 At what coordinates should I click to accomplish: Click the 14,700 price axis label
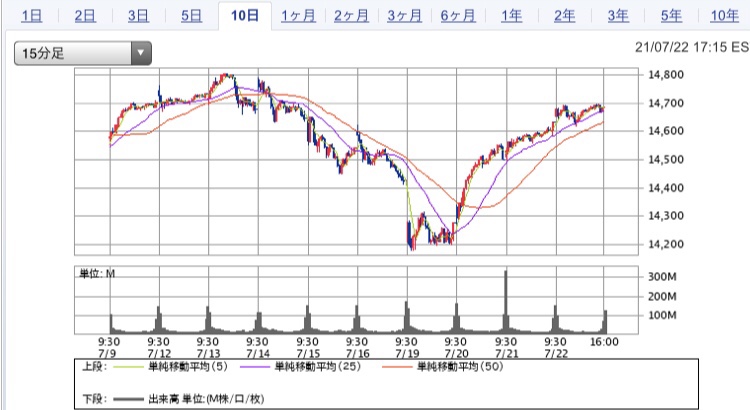coord(666,103)
